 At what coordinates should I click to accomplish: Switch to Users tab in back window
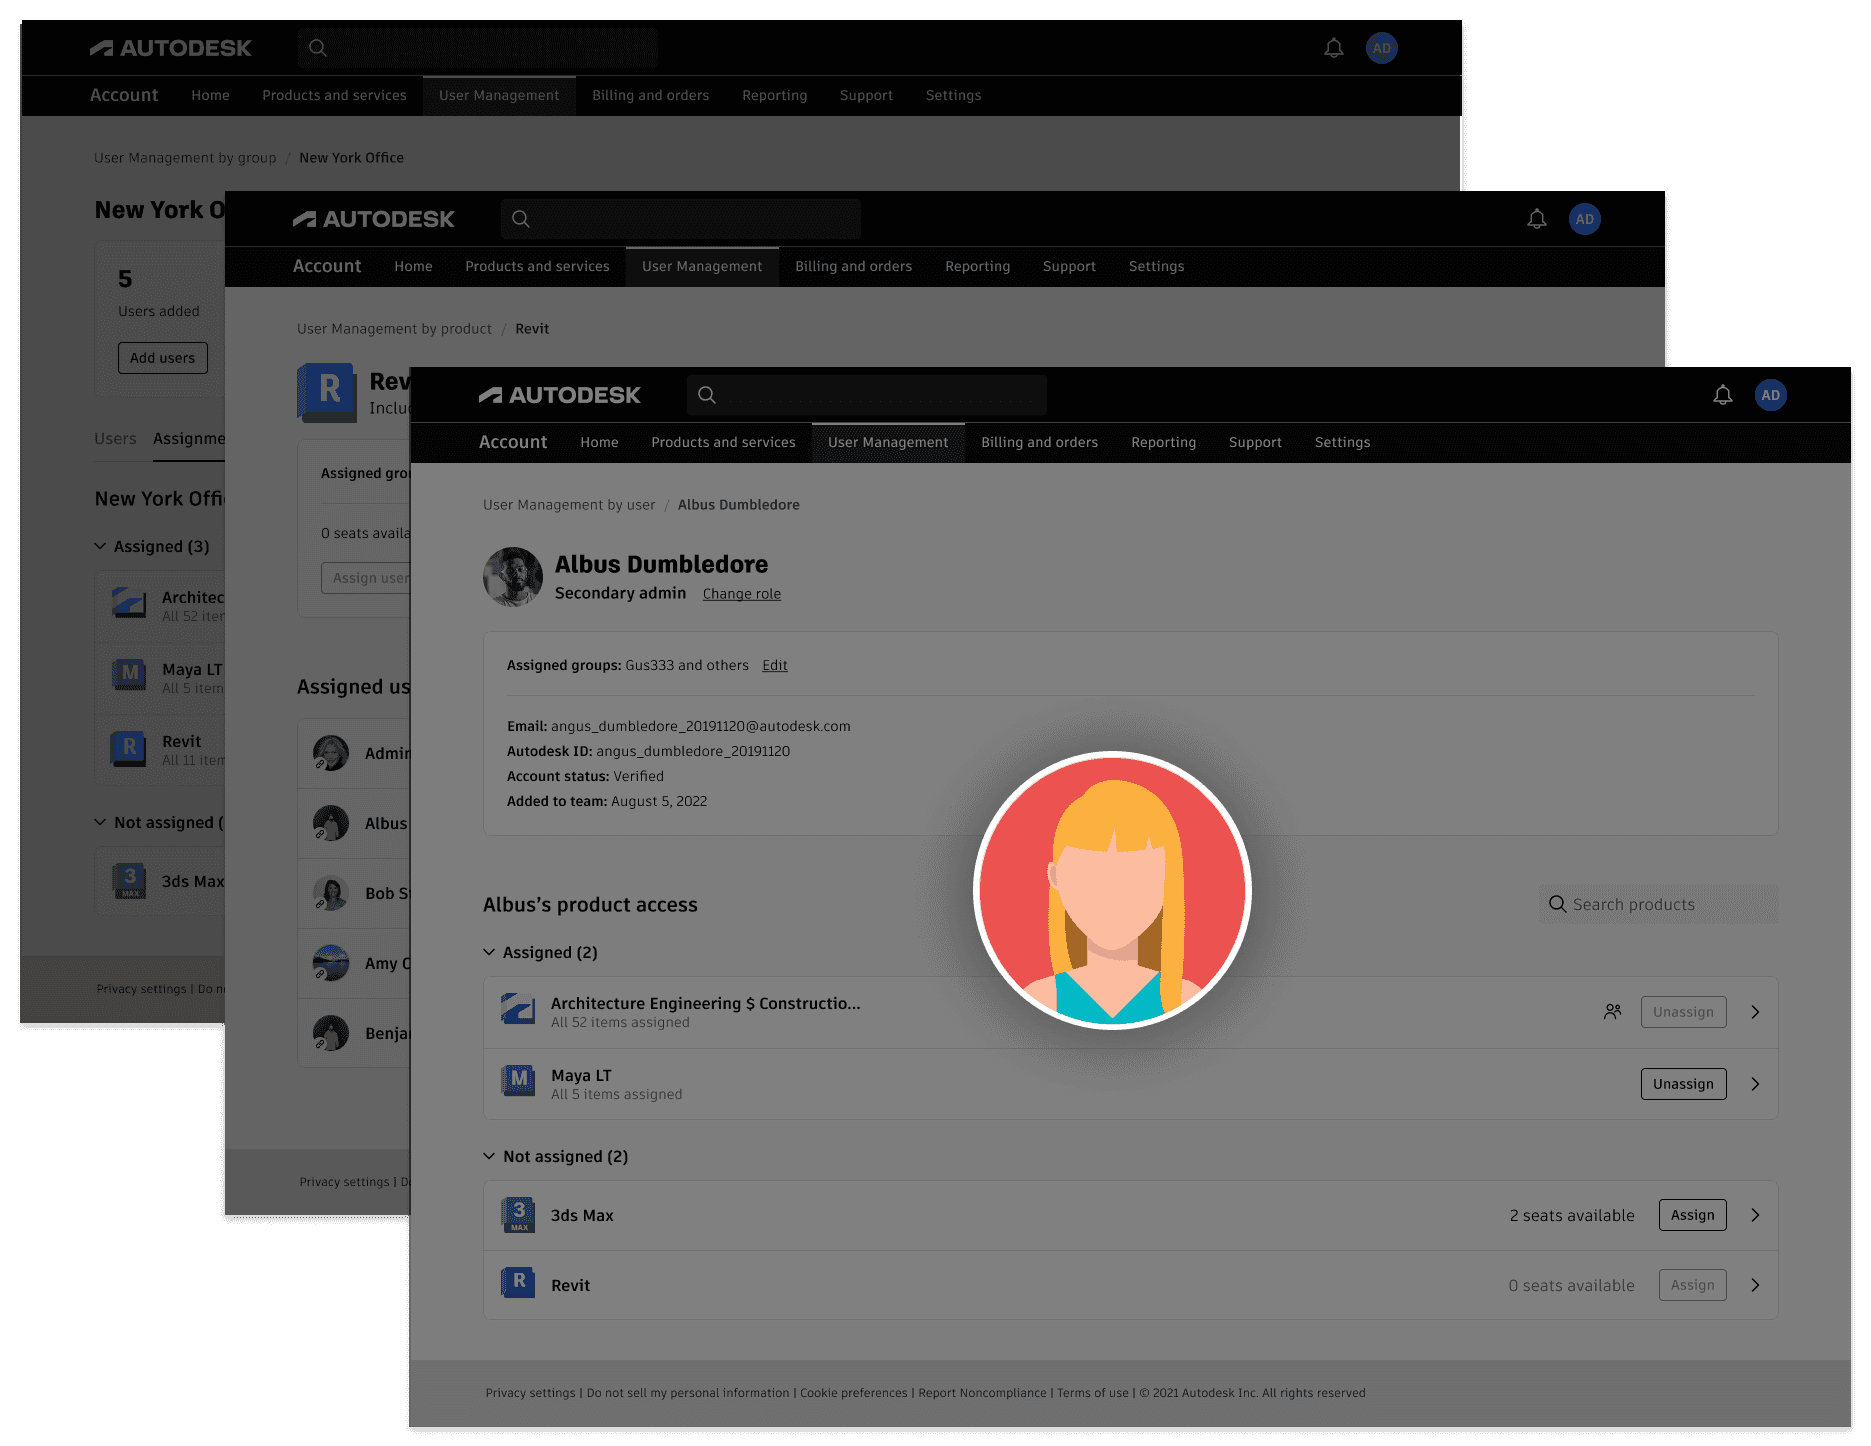[115, 438]
